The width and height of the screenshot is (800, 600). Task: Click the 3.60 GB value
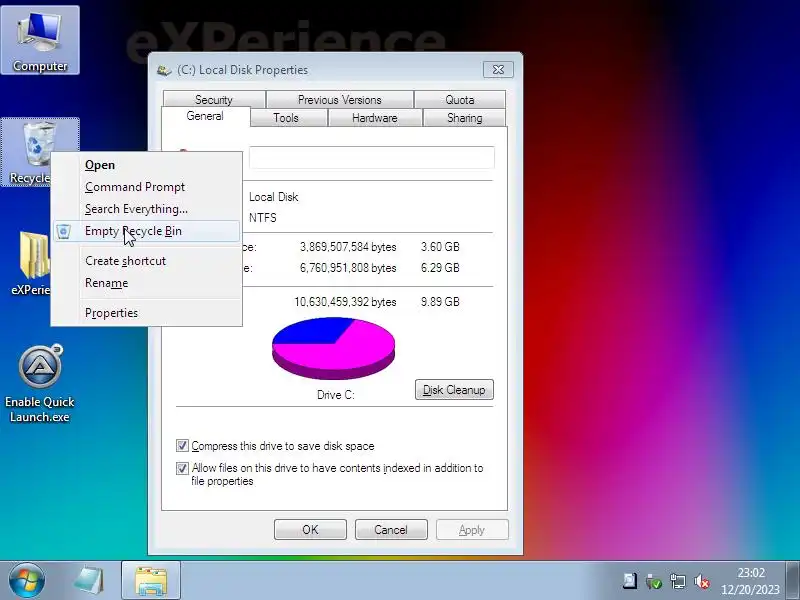point(440,247)
